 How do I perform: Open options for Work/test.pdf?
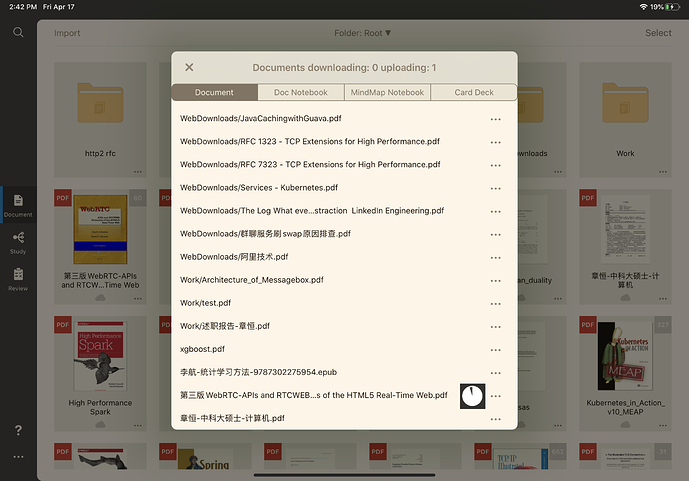point(496,304)
